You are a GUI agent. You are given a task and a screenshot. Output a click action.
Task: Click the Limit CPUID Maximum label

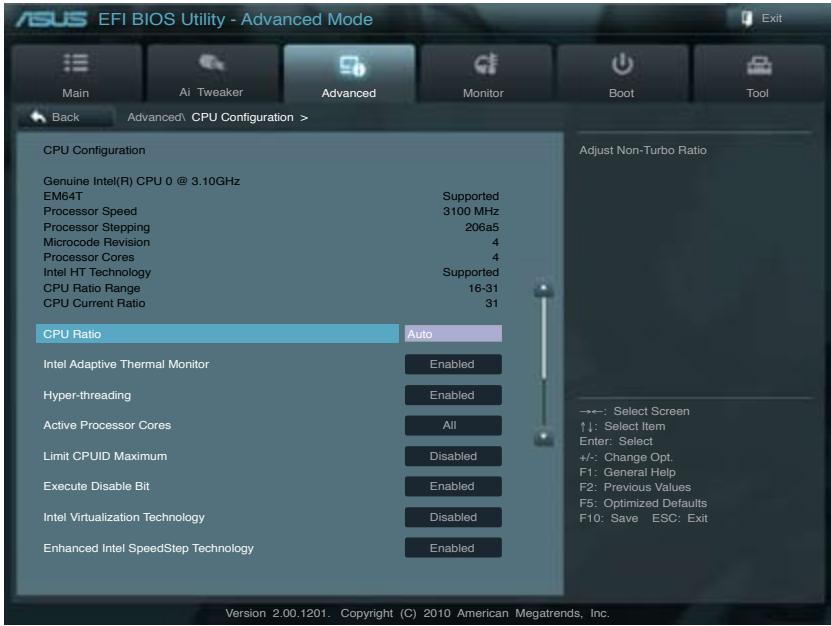click(x=105, y=456)
